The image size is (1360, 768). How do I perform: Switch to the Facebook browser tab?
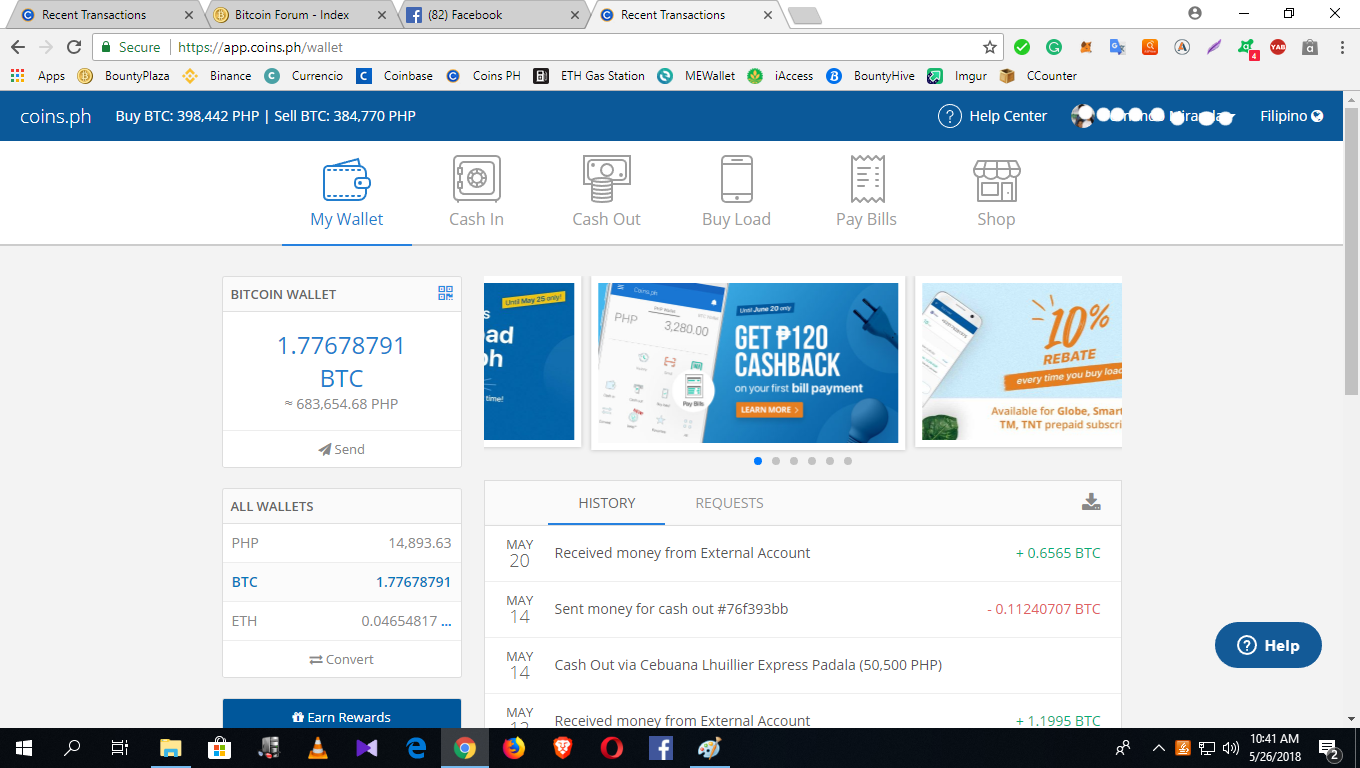pos(492,15)
